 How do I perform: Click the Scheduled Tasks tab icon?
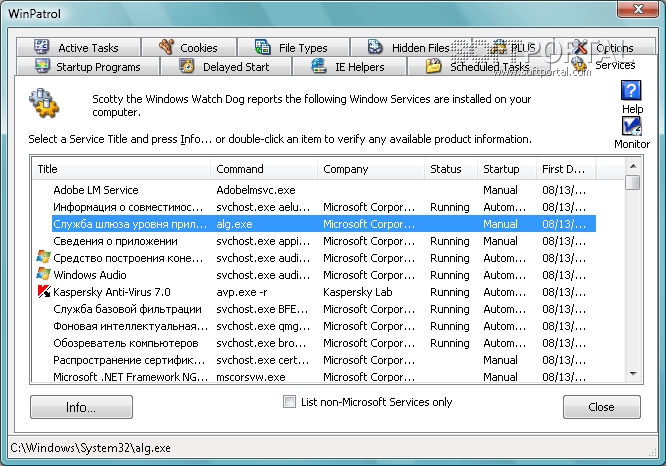pos(434,66)
